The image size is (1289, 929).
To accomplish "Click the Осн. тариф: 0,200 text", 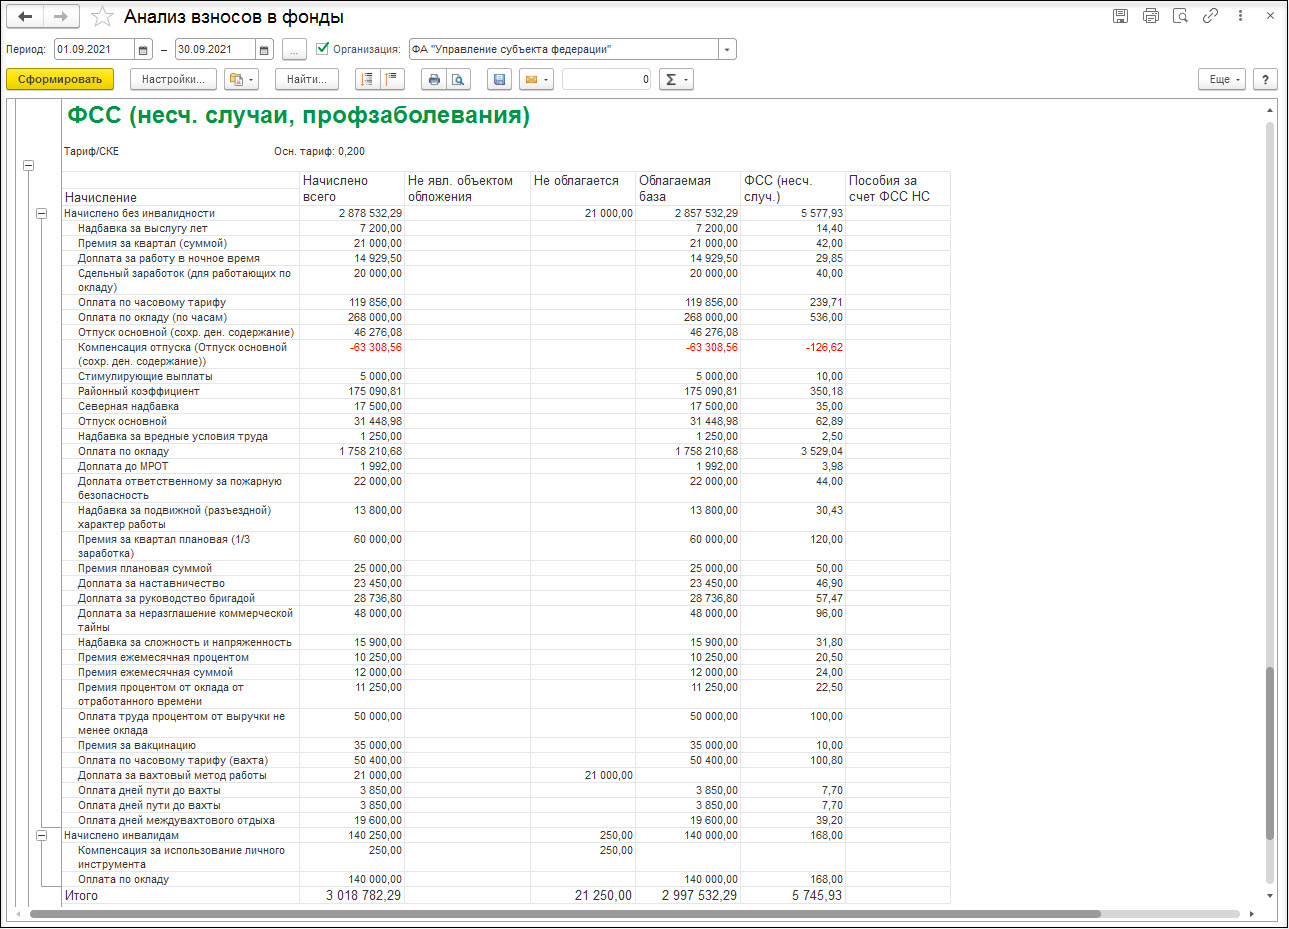I will pyautogui.click(x=319, y=151).
